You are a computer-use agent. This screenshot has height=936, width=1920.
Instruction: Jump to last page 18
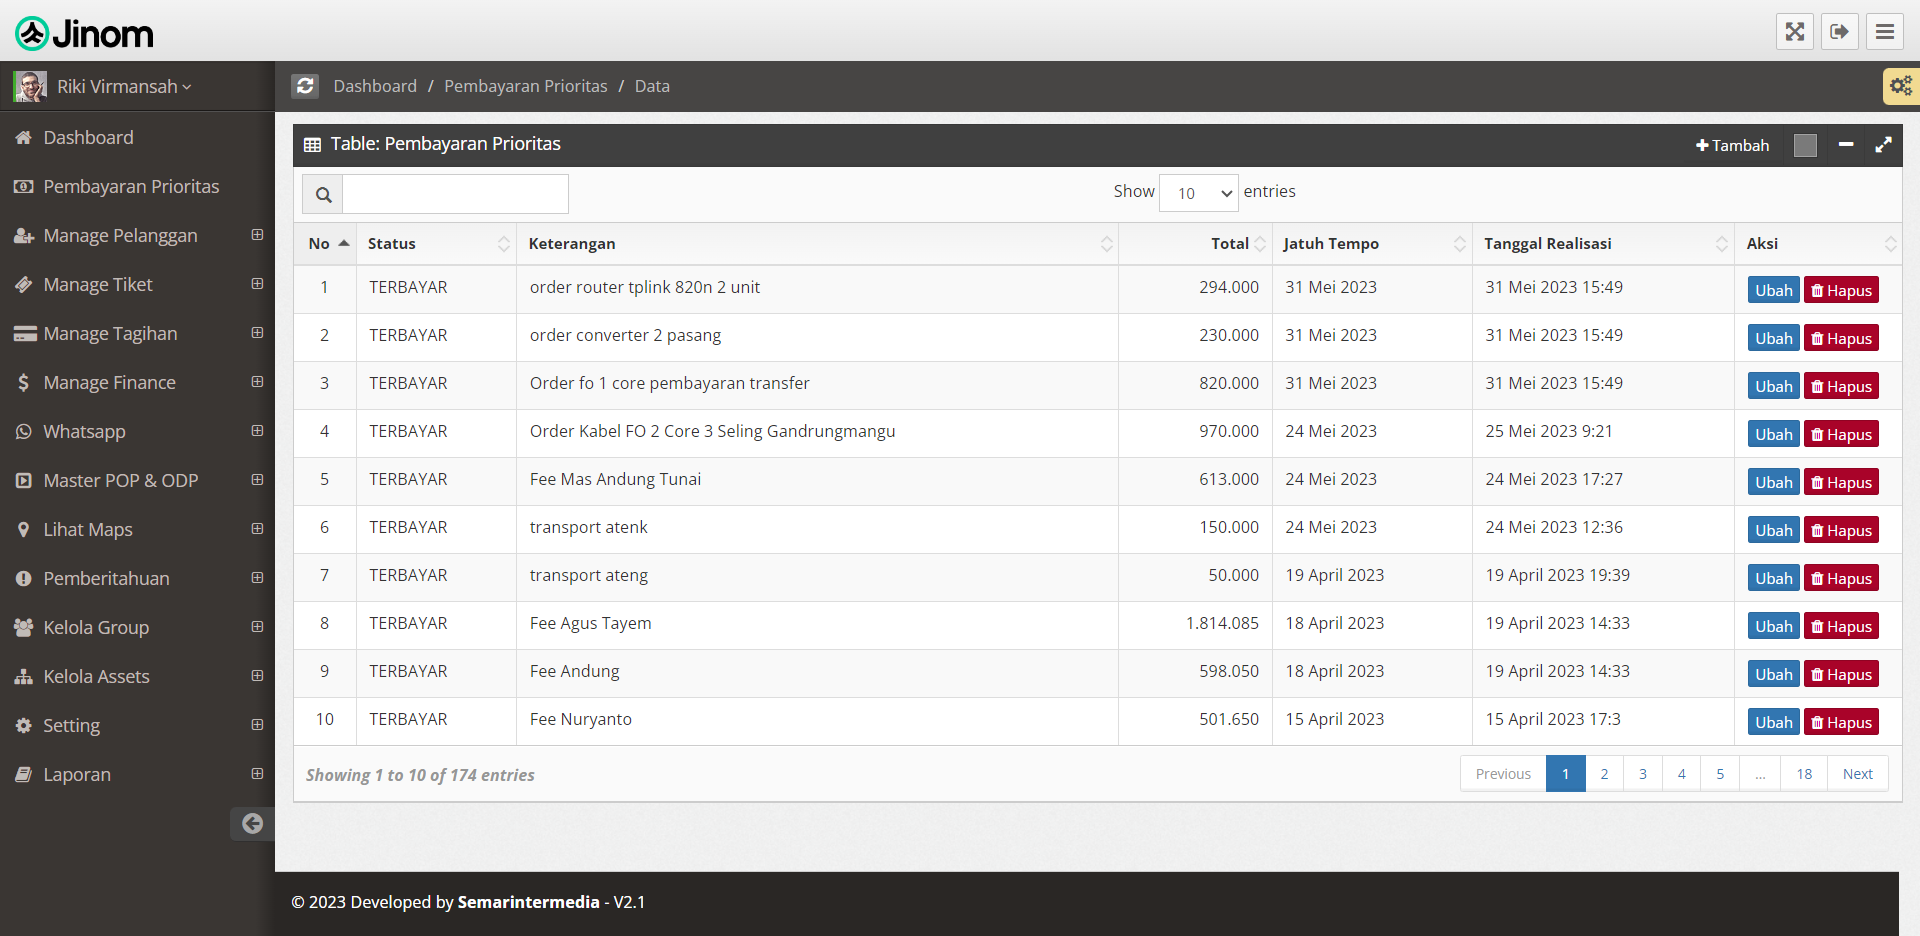coord(1804,774)
